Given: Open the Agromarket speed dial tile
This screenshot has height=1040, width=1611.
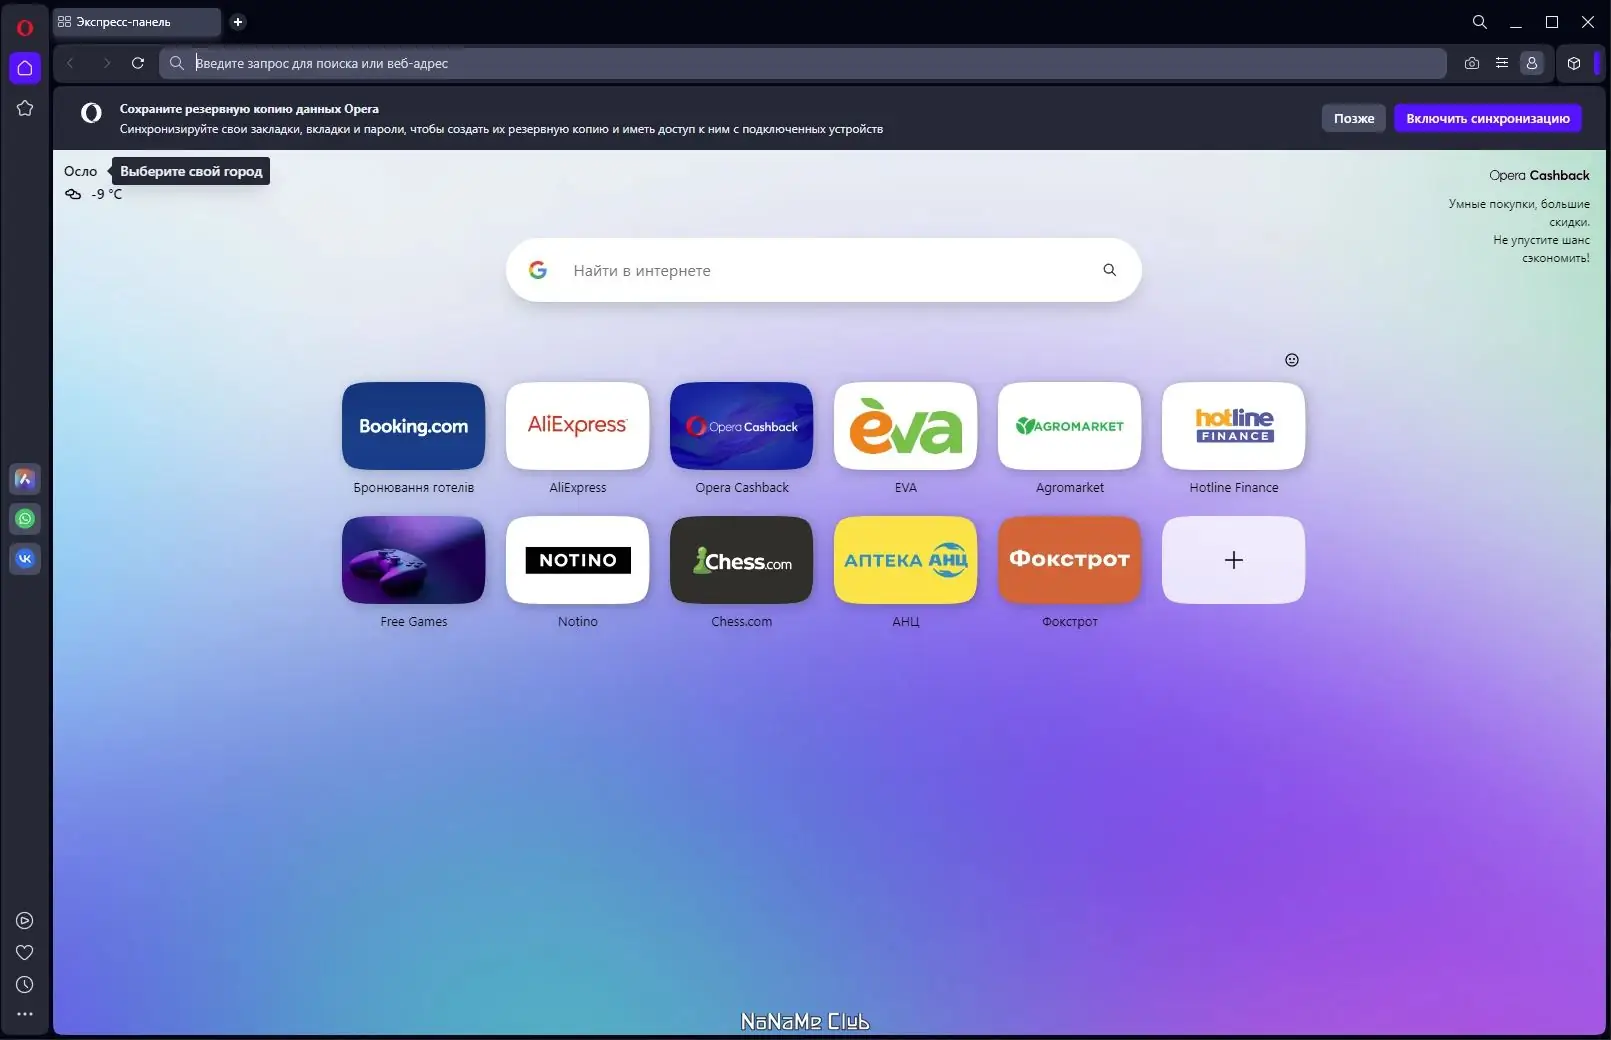Looking at the screenshot, I should click(1070, 426).
